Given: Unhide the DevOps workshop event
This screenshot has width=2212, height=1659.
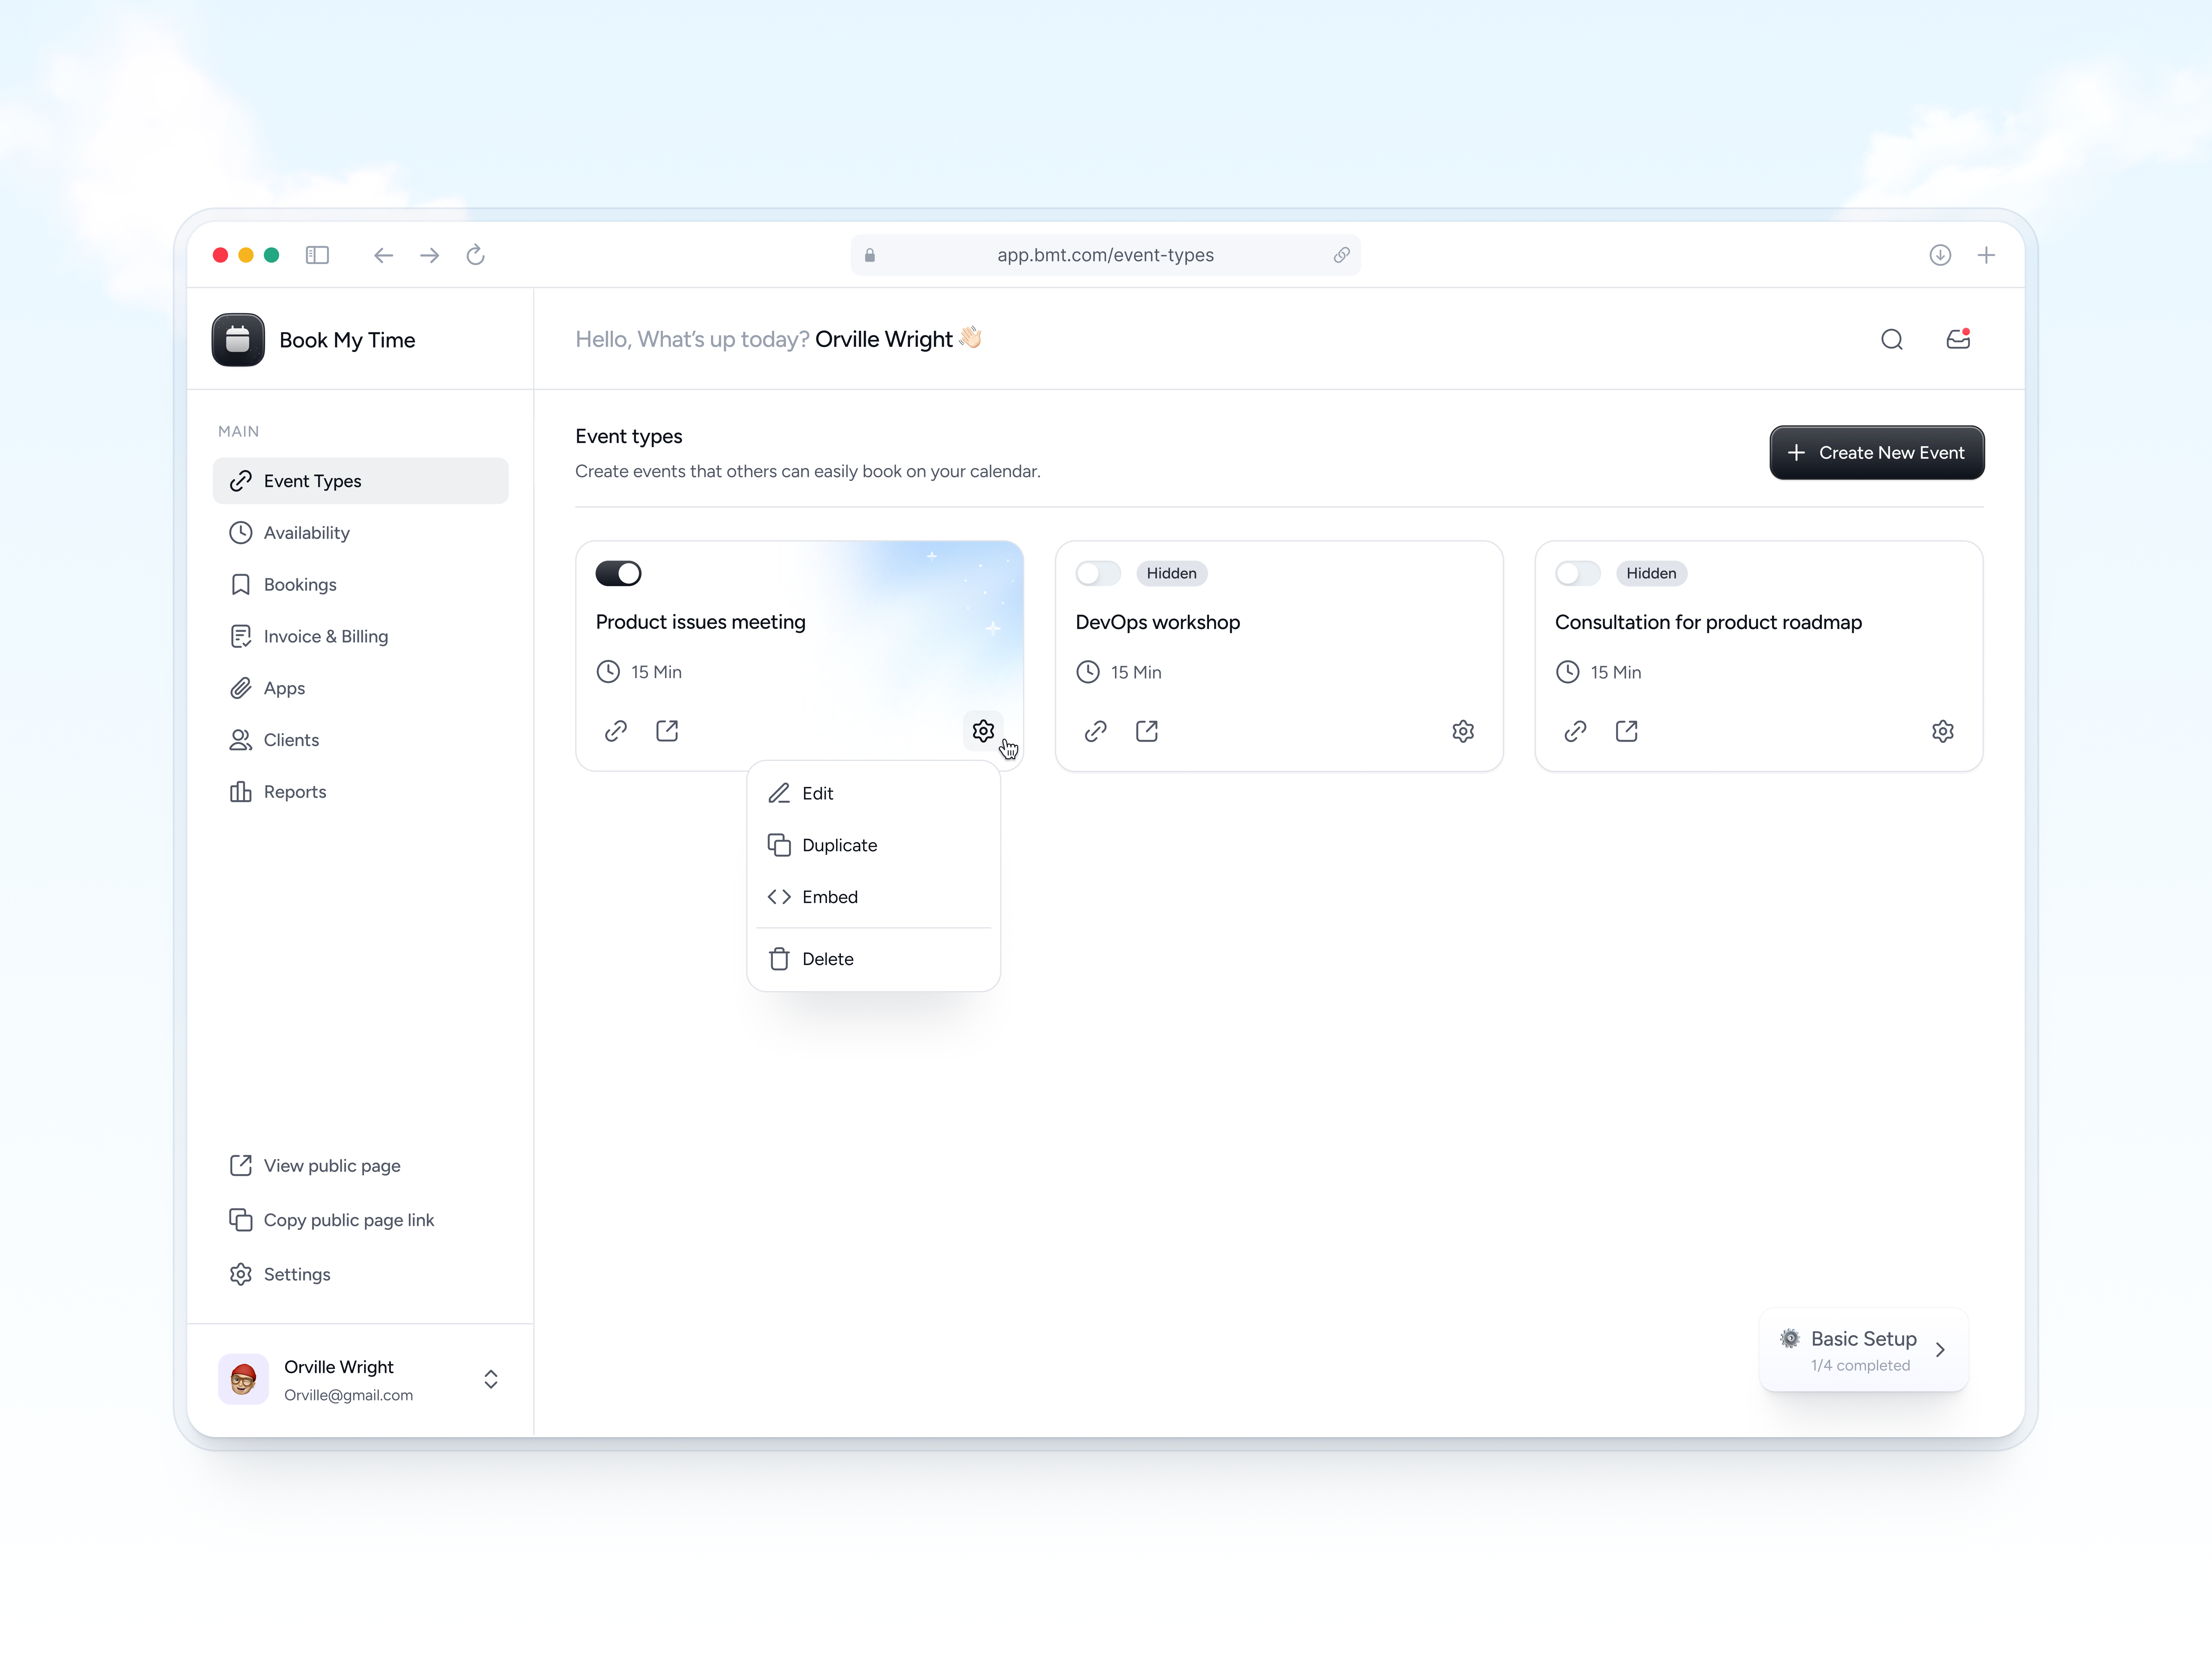Looking at the screenshot, I should click(1097, 573).
